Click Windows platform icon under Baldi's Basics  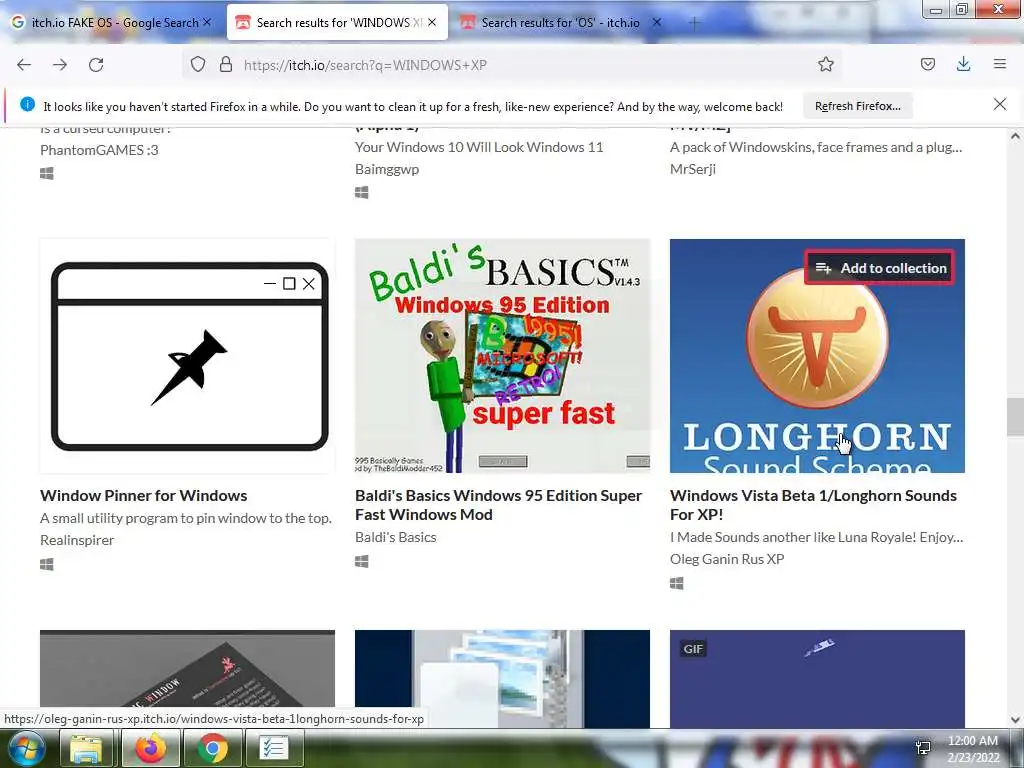[x=362, y=562]
